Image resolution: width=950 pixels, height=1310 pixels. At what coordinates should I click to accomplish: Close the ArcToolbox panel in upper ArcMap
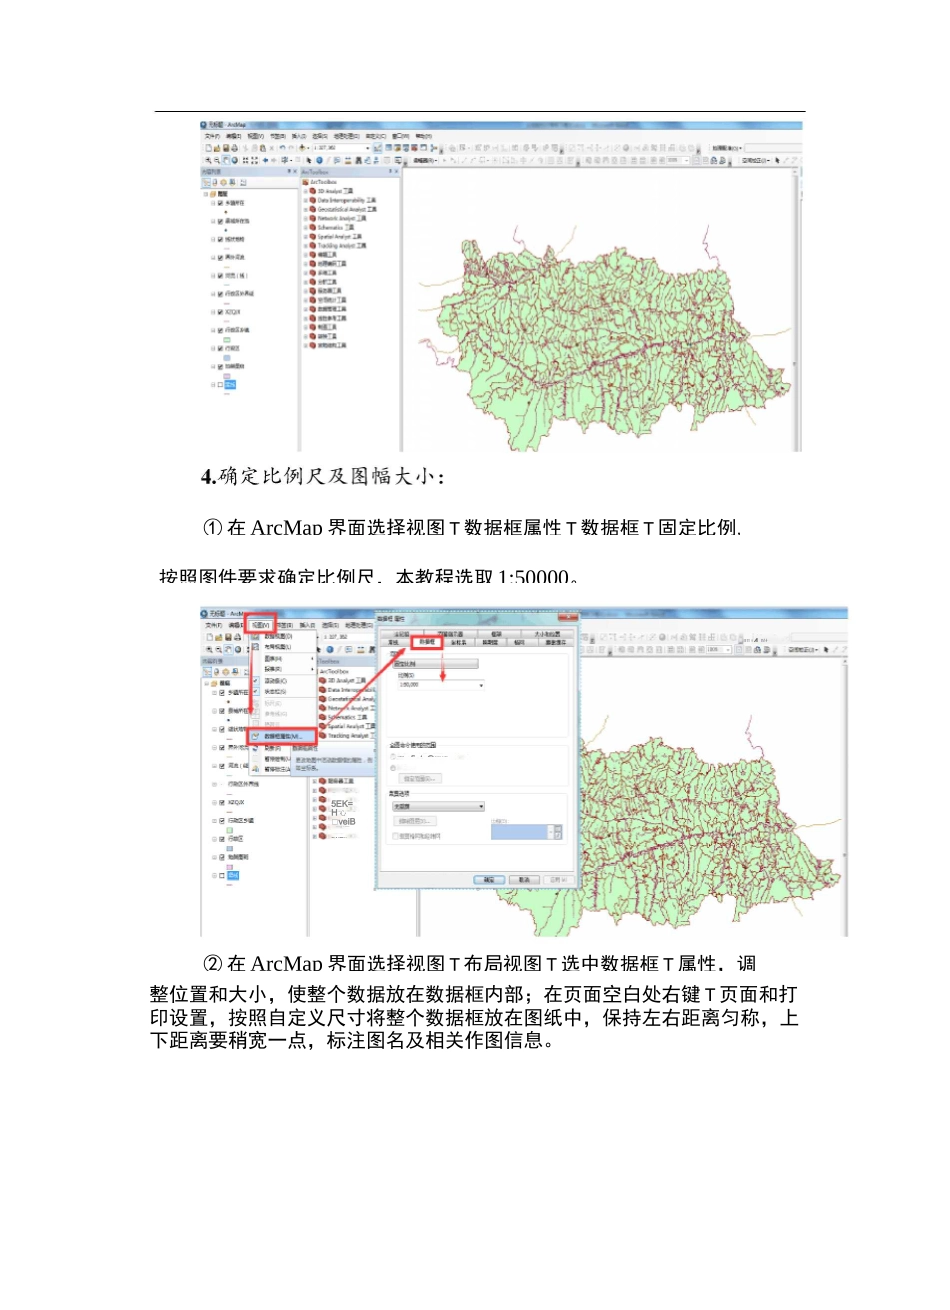click(396, 171)
